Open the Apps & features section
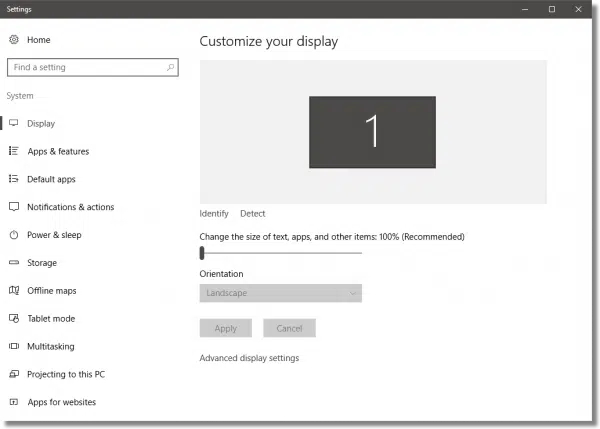 pos(58,152)
